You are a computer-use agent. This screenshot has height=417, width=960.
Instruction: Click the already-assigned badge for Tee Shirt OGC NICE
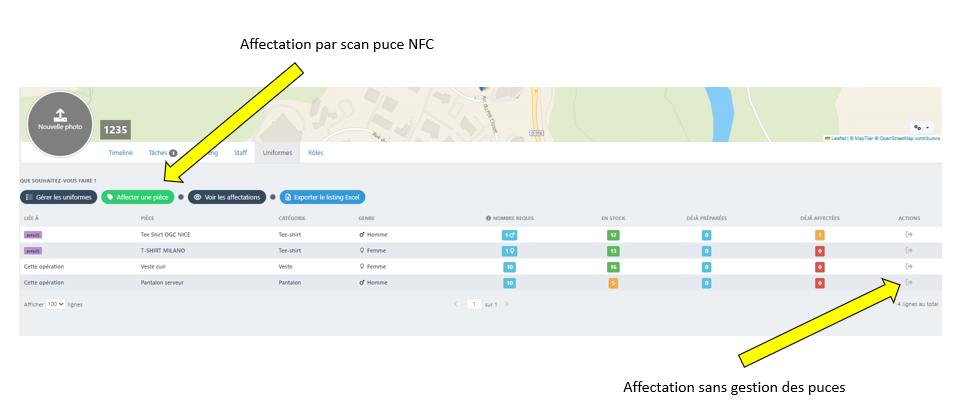pos(819,235)
